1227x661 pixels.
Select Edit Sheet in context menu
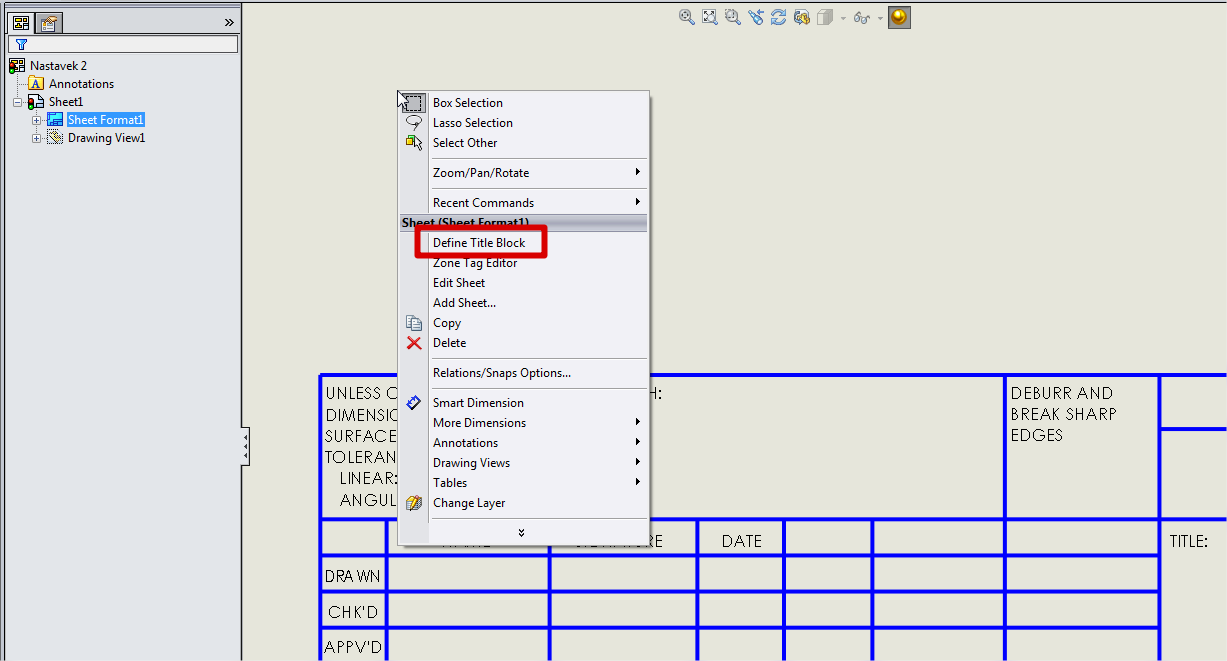(459, 283)
